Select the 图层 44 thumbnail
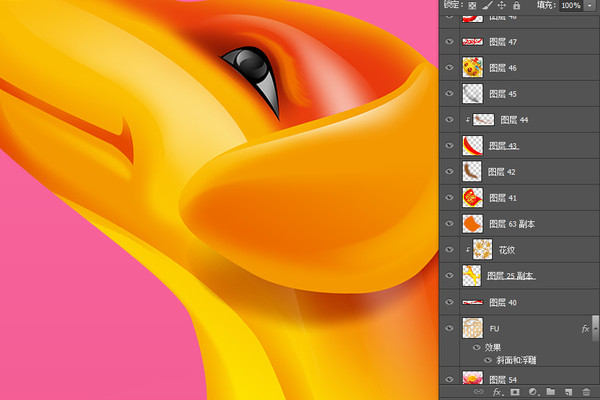 tap(483, 120)
